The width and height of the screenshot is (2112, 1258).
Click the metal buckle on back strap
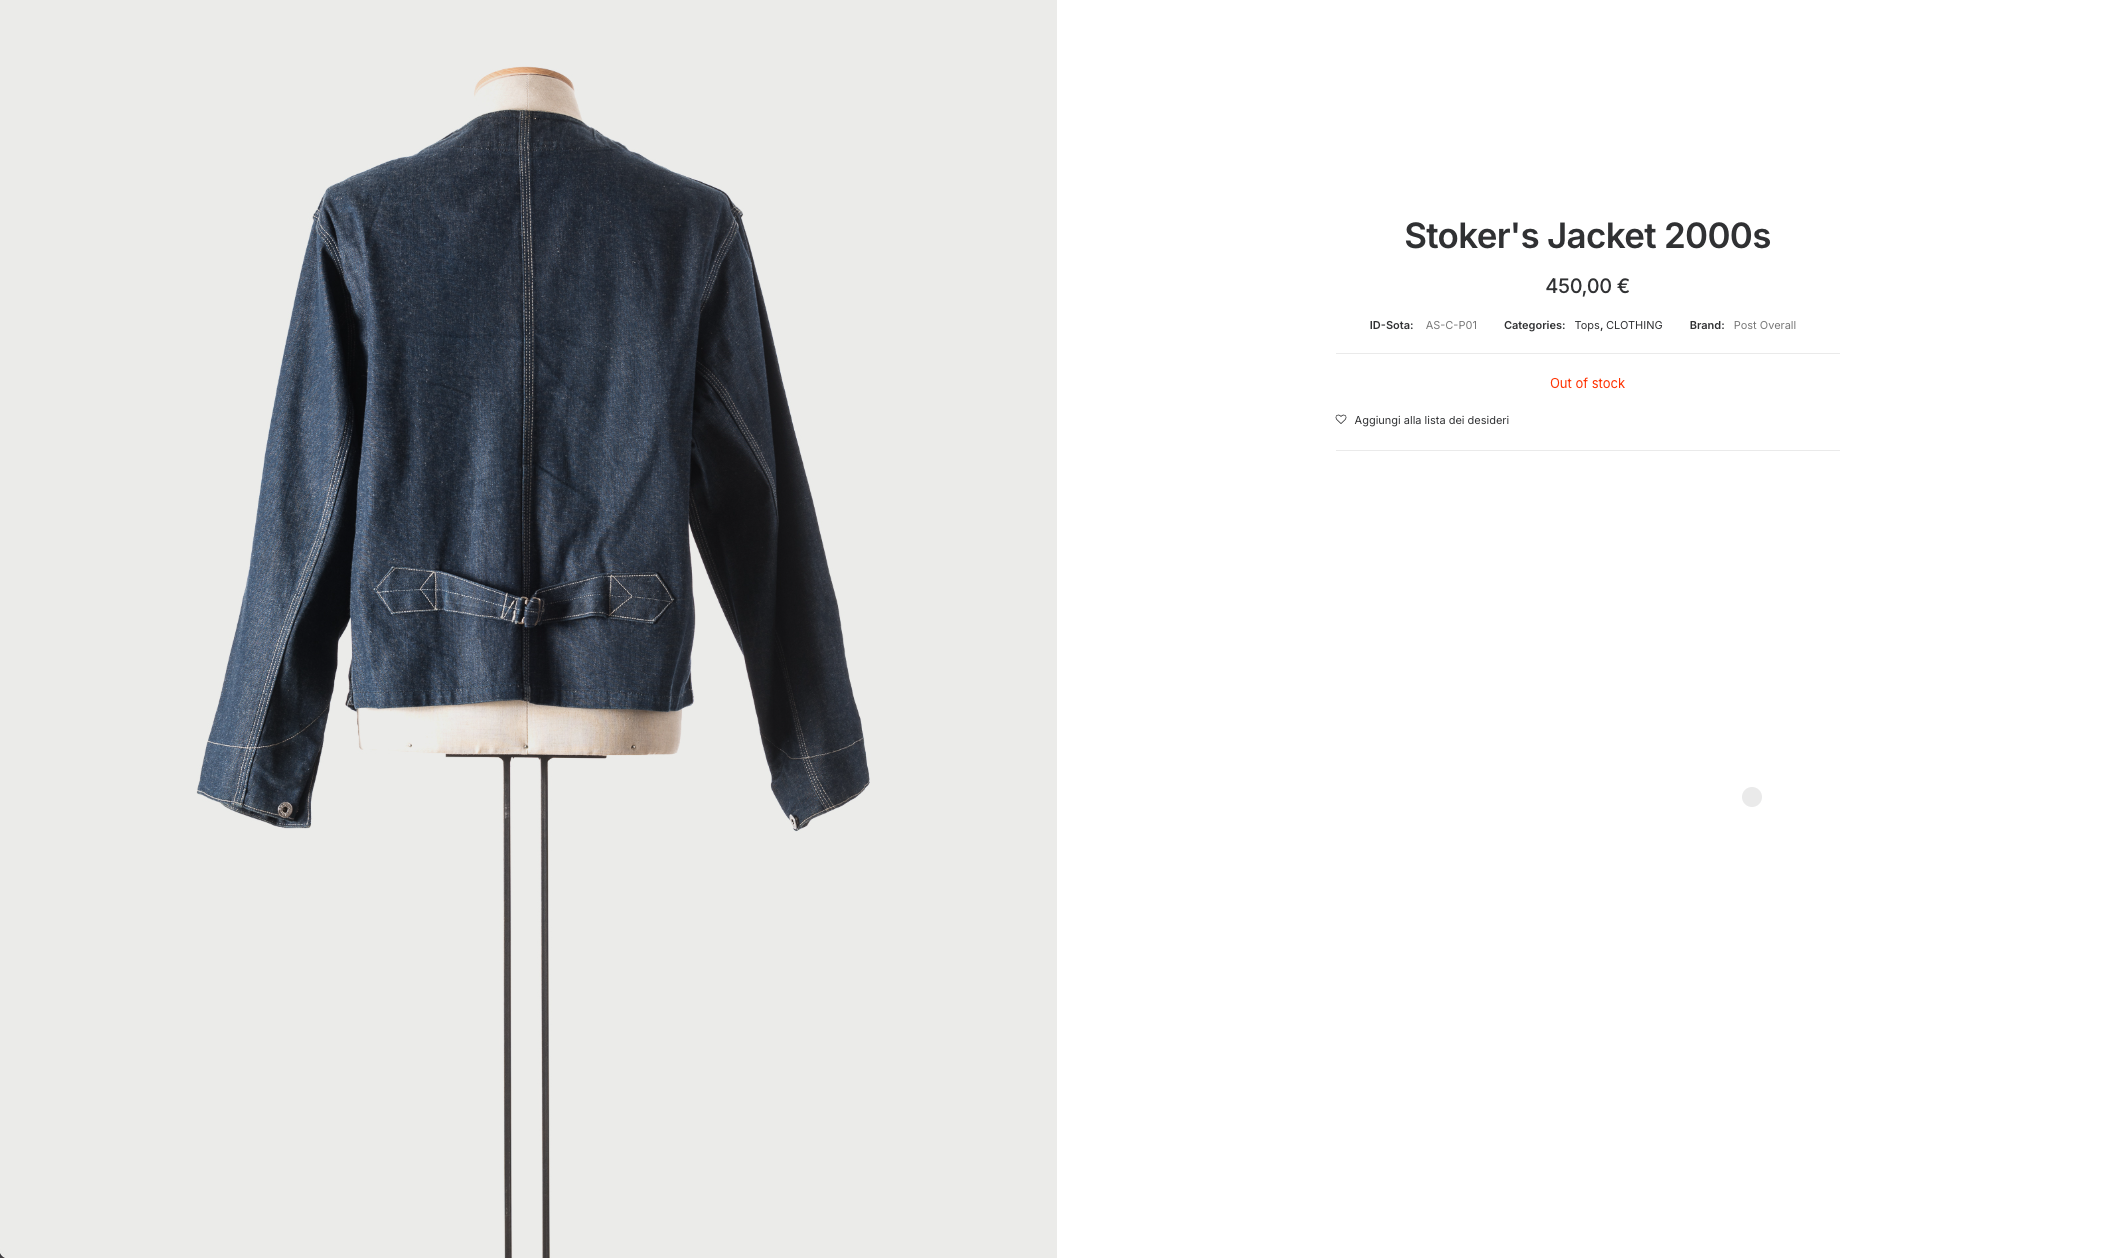[527, 609]
